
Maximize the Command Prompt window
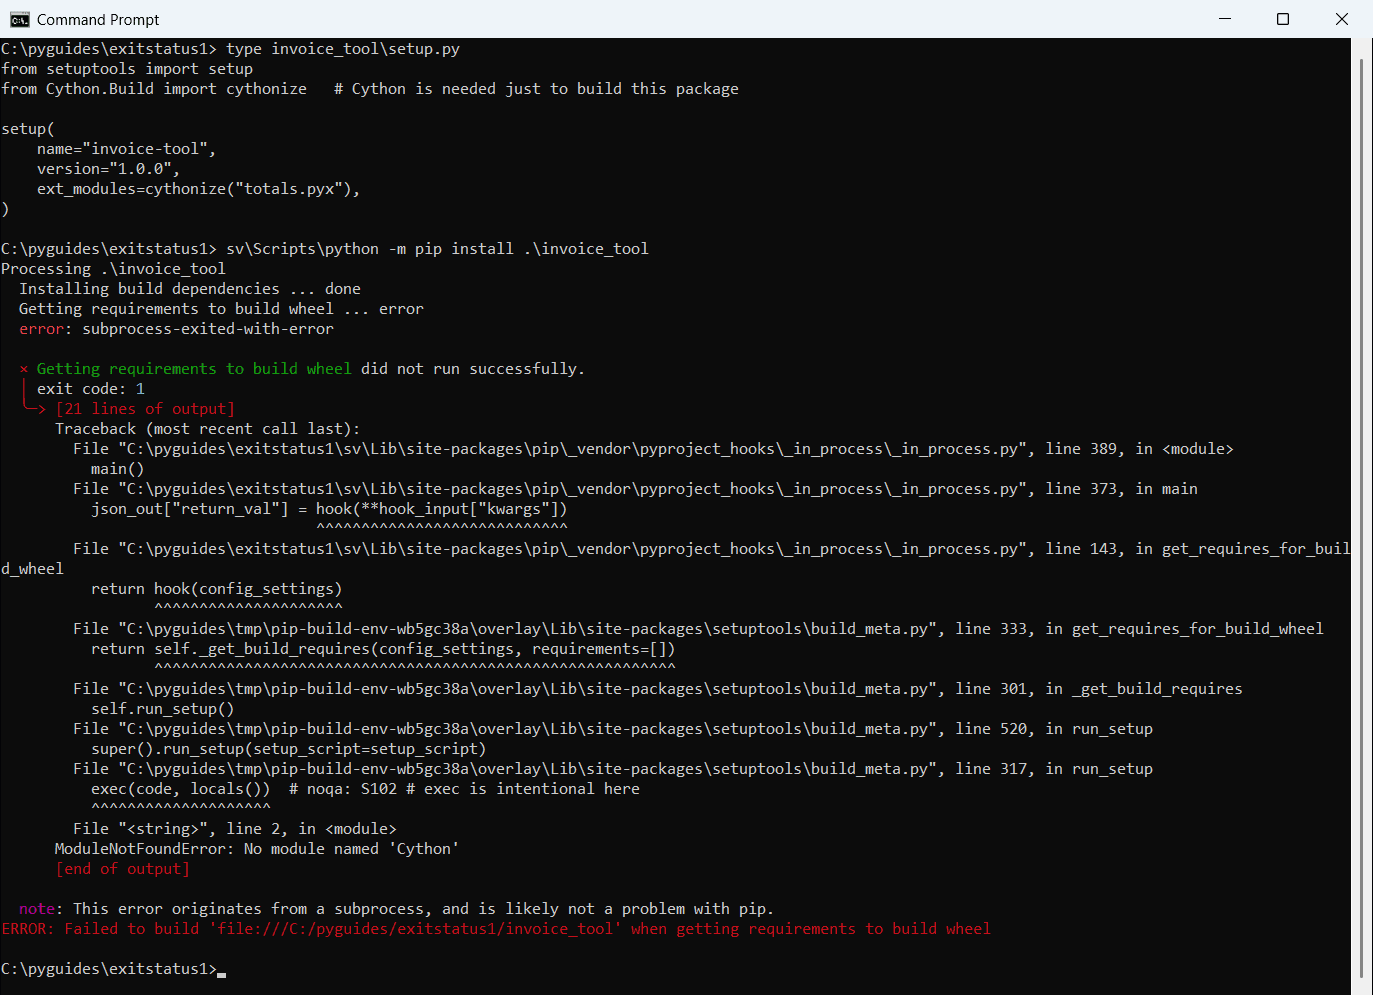pos(1283,19)
